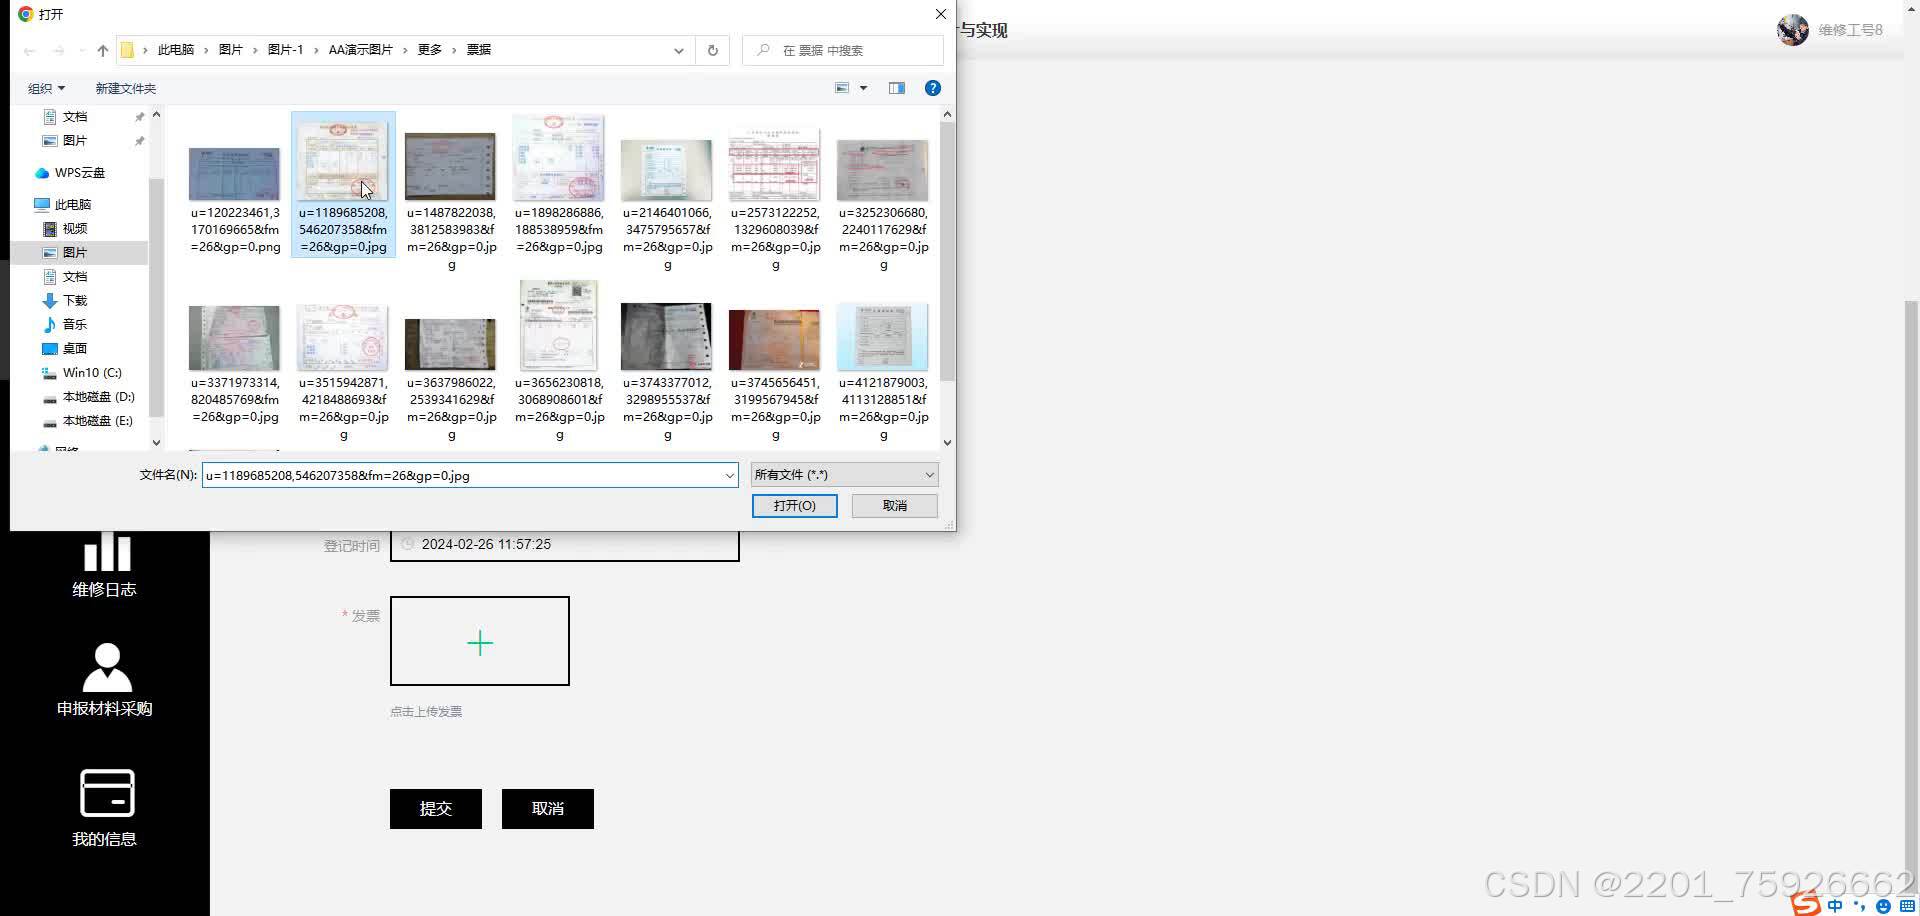Select thumbnail u=3637986022 image
This screenshot has height=916, width=1920.
451,344
